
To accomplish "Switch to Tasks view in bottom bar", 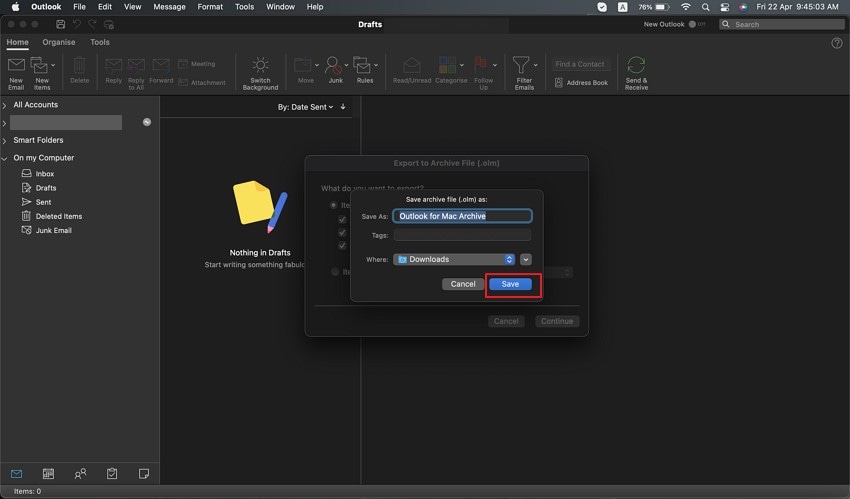I will (x=112, y=474).
